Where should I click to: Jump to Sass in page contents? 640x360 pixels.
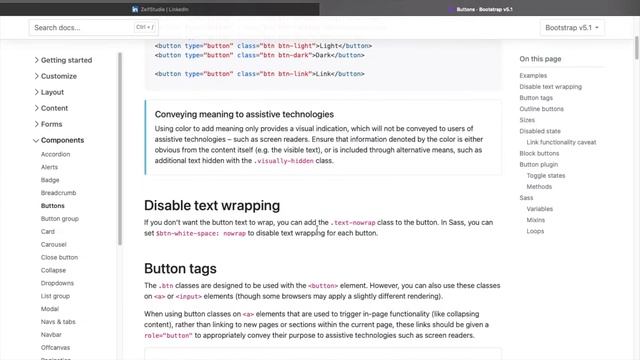tap(526, 197)
